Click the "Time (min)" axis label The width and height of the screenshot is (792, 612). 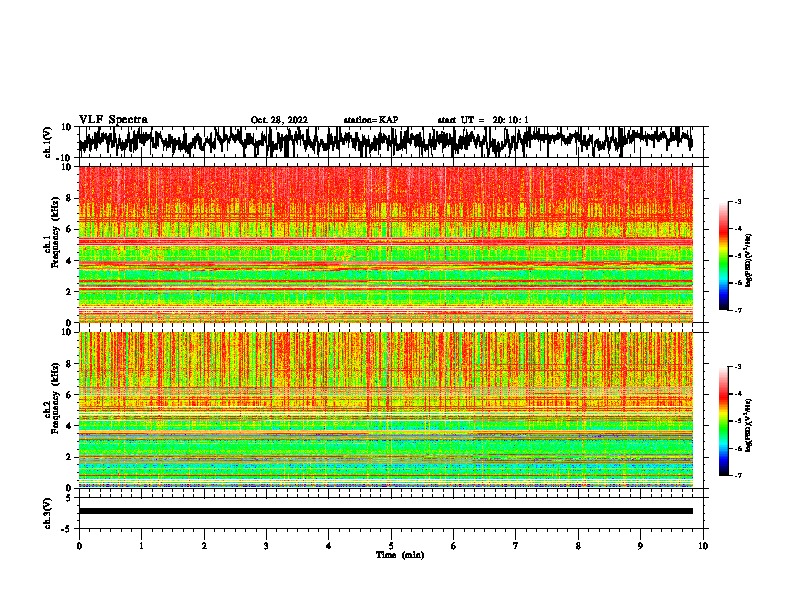click(x=400, y=555)
